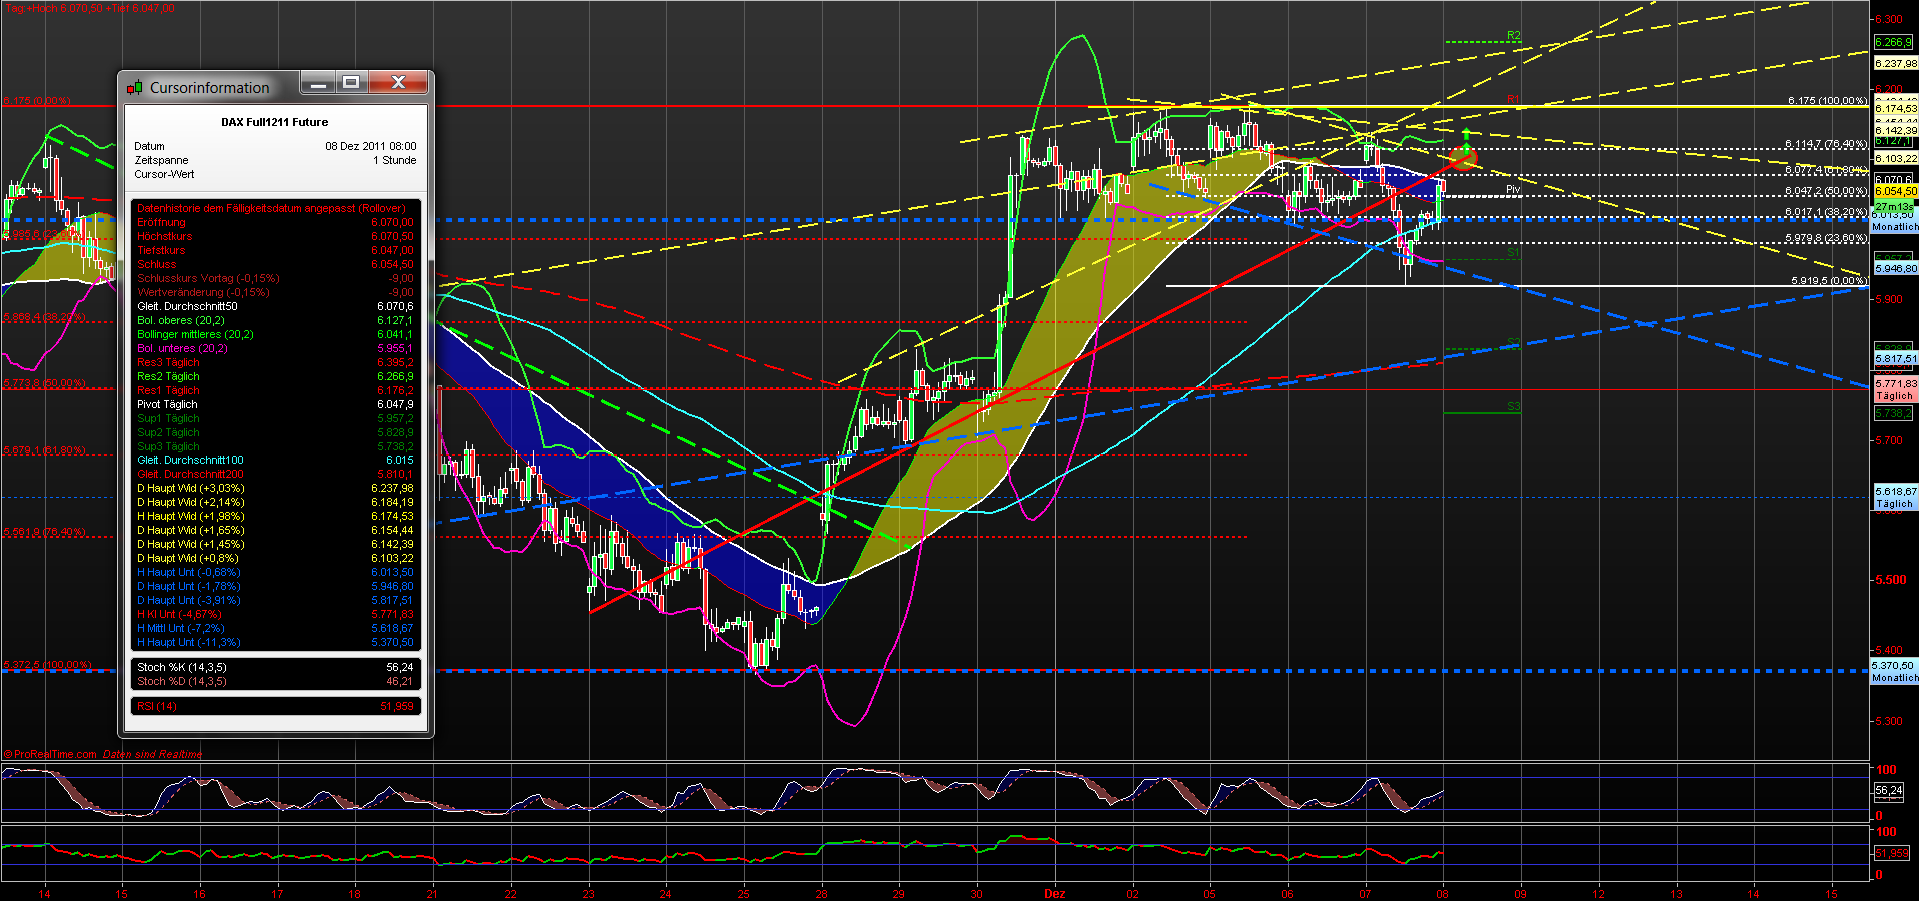Click the Monatlich tag below the 5.370,50 level

(x=1893, y=677)
